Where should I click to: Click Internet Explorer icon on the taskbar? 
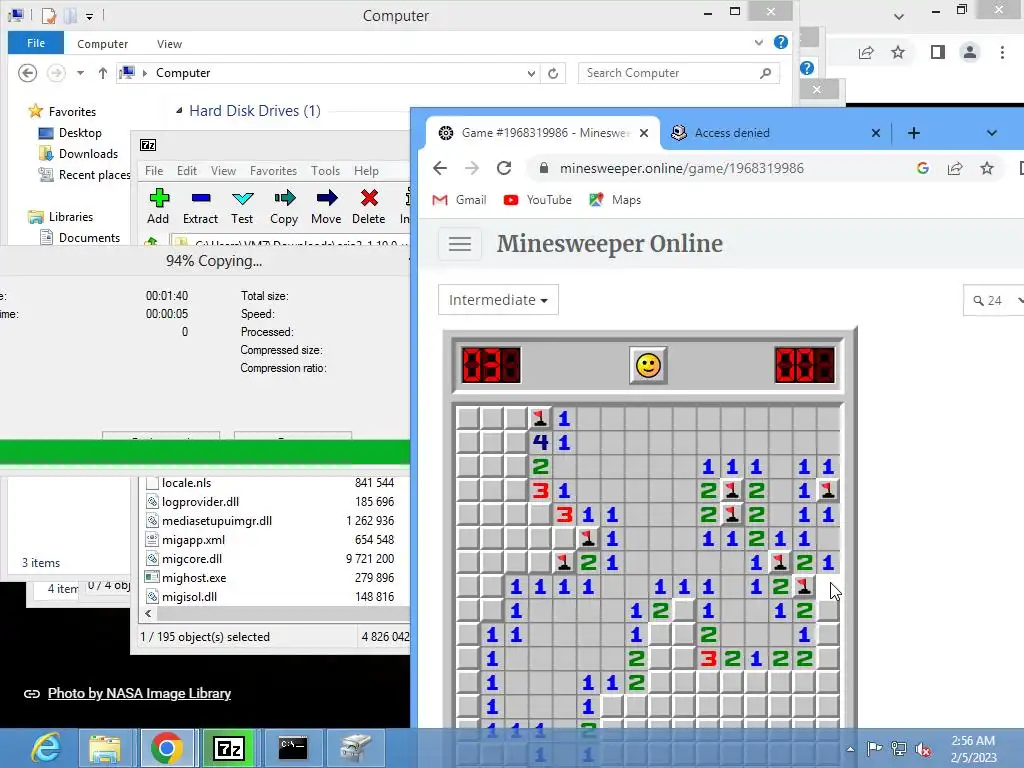tap(46, 748)
